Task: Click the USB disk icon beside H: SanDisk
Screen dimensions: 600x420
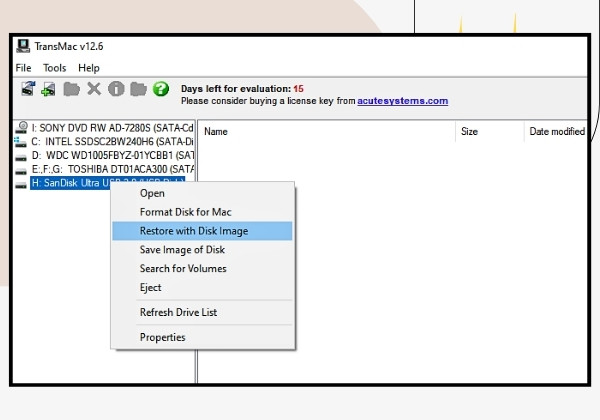Action: (21, 185)
